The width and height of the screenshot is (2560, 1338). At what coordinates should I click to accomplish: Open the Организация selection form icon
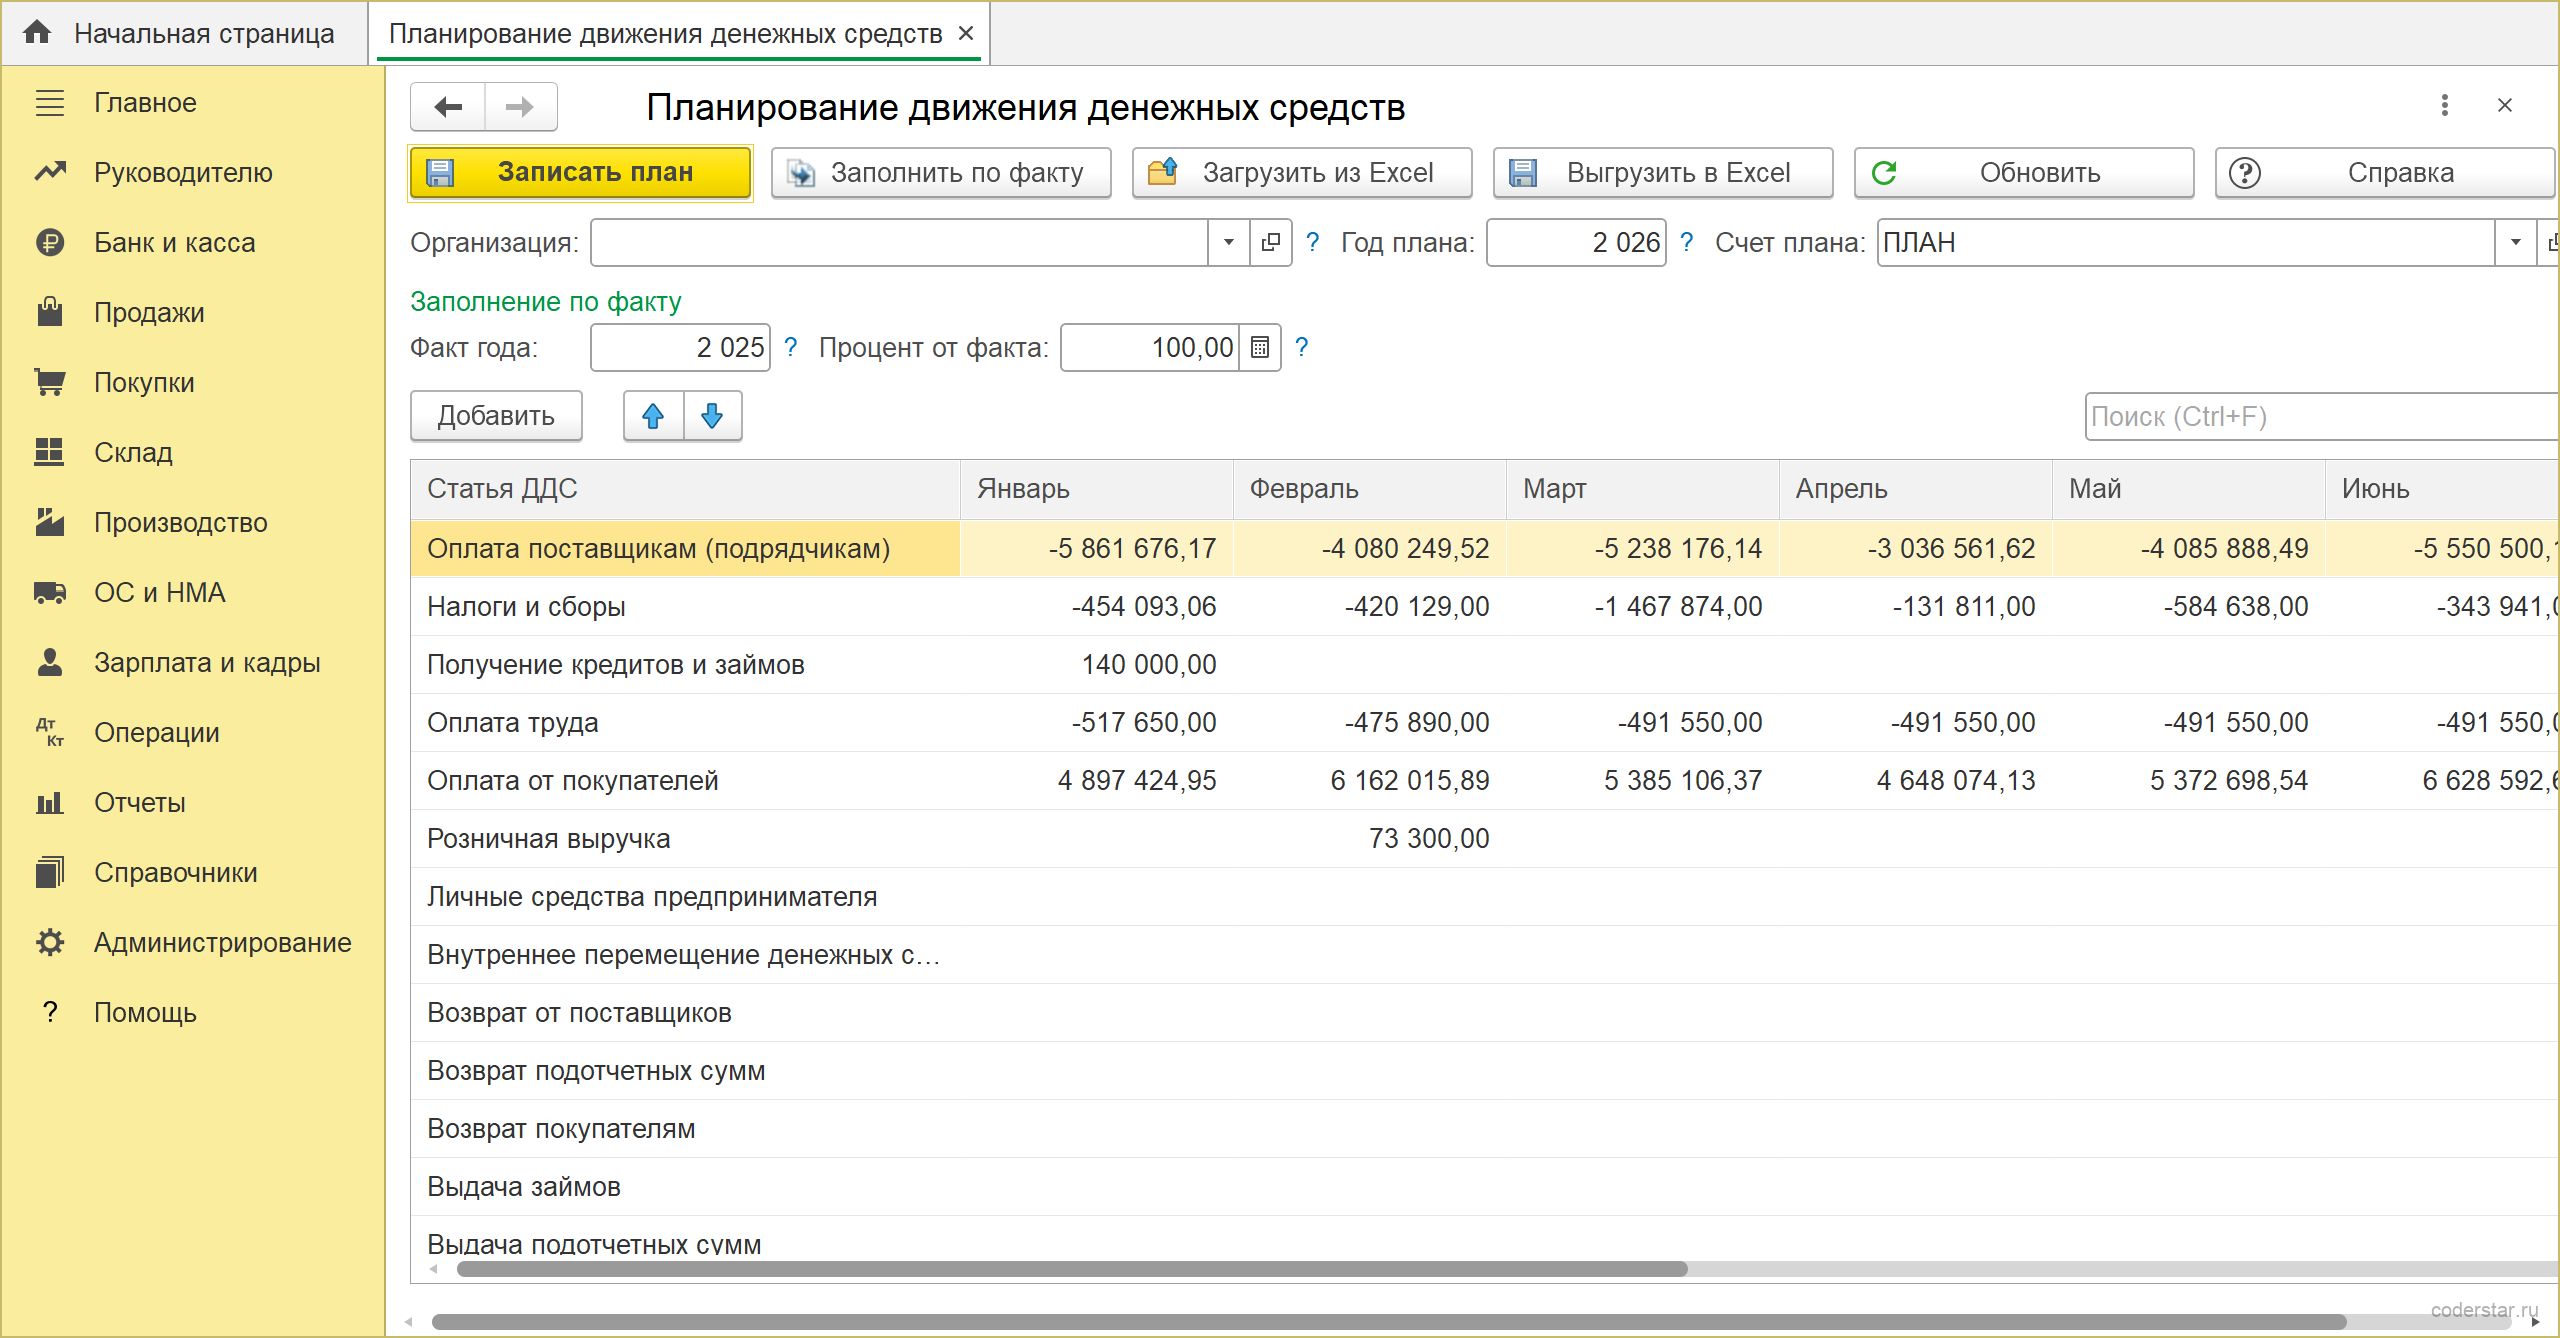(x=1271, y=242)
